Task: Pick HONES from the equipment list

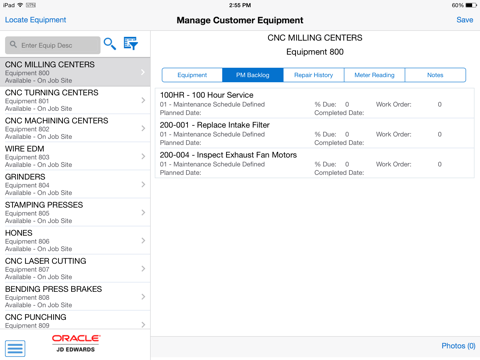Action: tap(75, 240)
